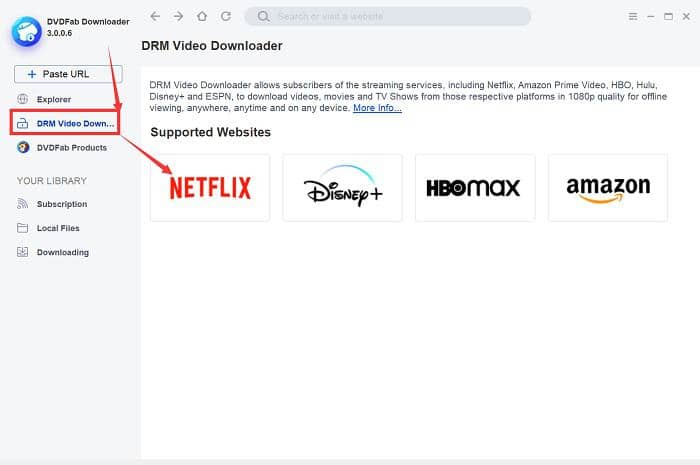Select DRM Video Downloader sidebar entry

65,123
